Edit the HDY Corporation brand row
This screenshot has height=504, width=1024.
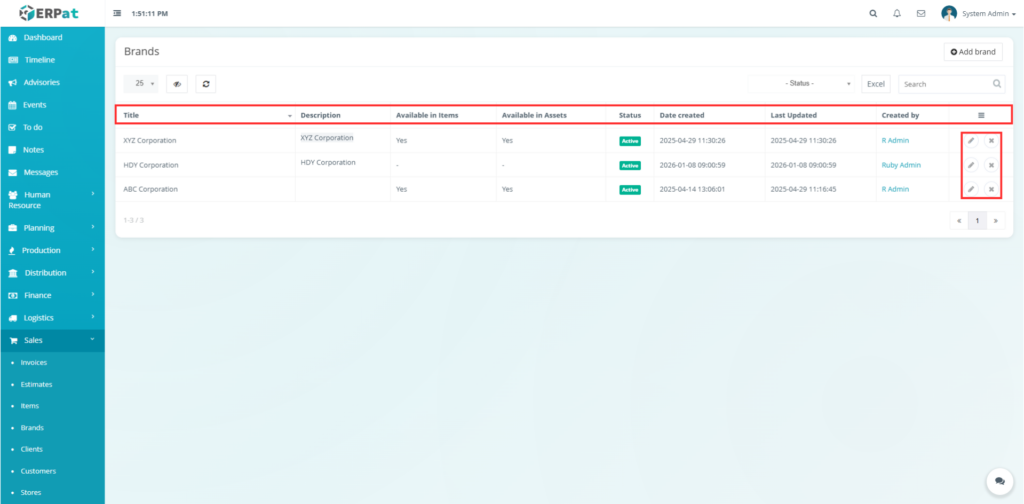[970, 165]
